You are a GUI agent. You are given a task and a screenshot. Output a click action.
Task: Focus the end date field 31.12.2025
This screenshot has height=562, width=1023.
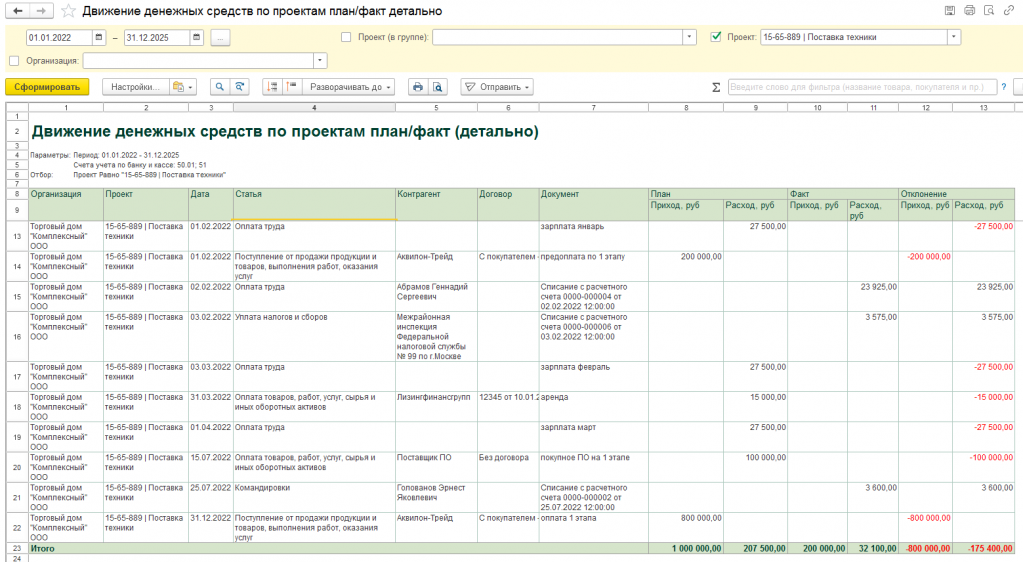[x=157, y=38]
